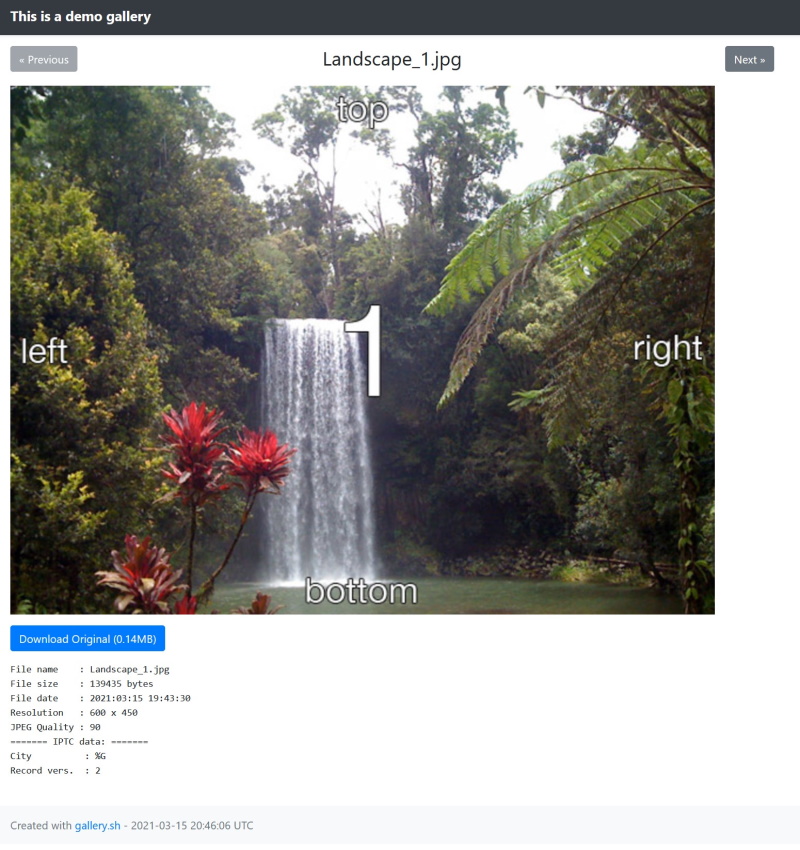Open the gallery.sh link in footer

point(98,825)
